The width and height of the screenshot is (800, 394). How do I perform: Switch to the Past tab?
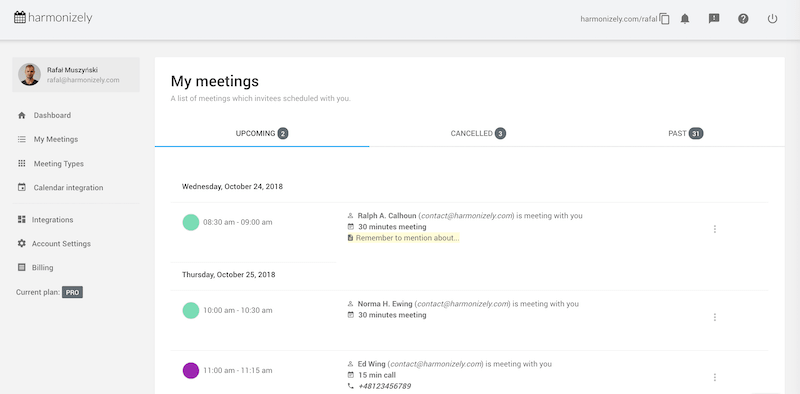click(x=686, y=134)
